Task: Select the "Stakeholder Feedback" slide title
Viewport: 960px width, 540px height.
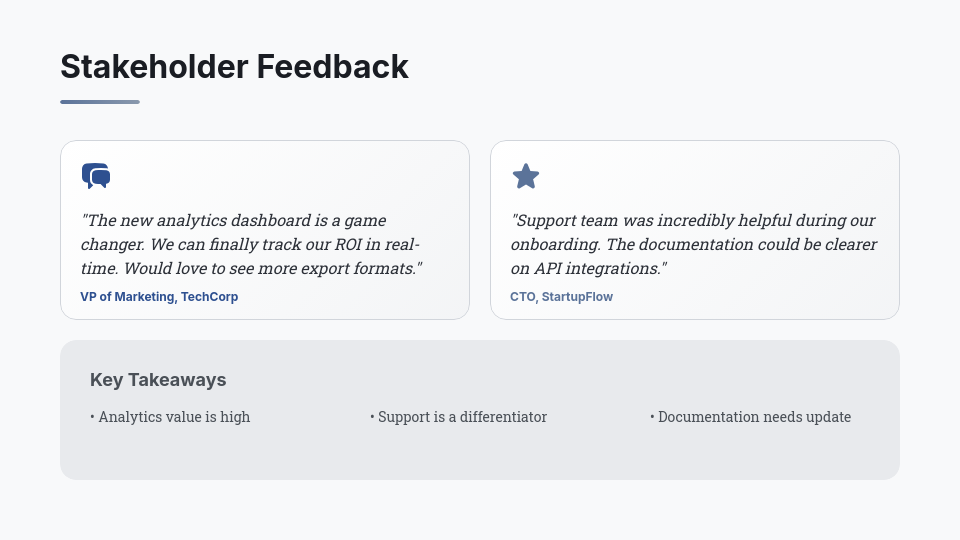Action: [234, 67]
